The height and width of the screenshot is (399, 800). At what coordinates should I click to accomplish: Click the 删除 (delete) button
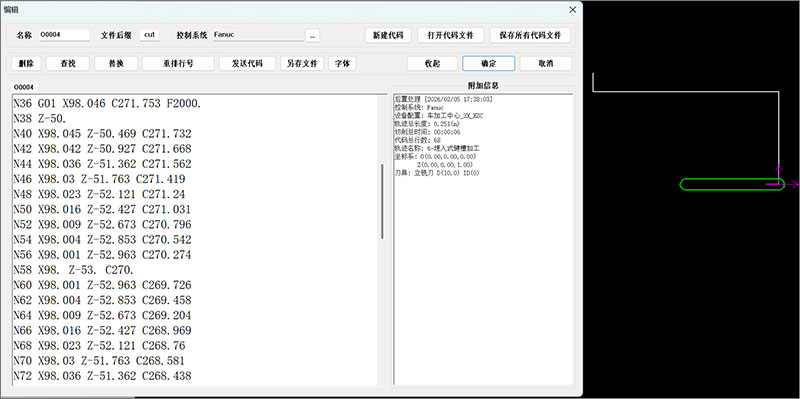pyautogui.click(x=26, y=63)
